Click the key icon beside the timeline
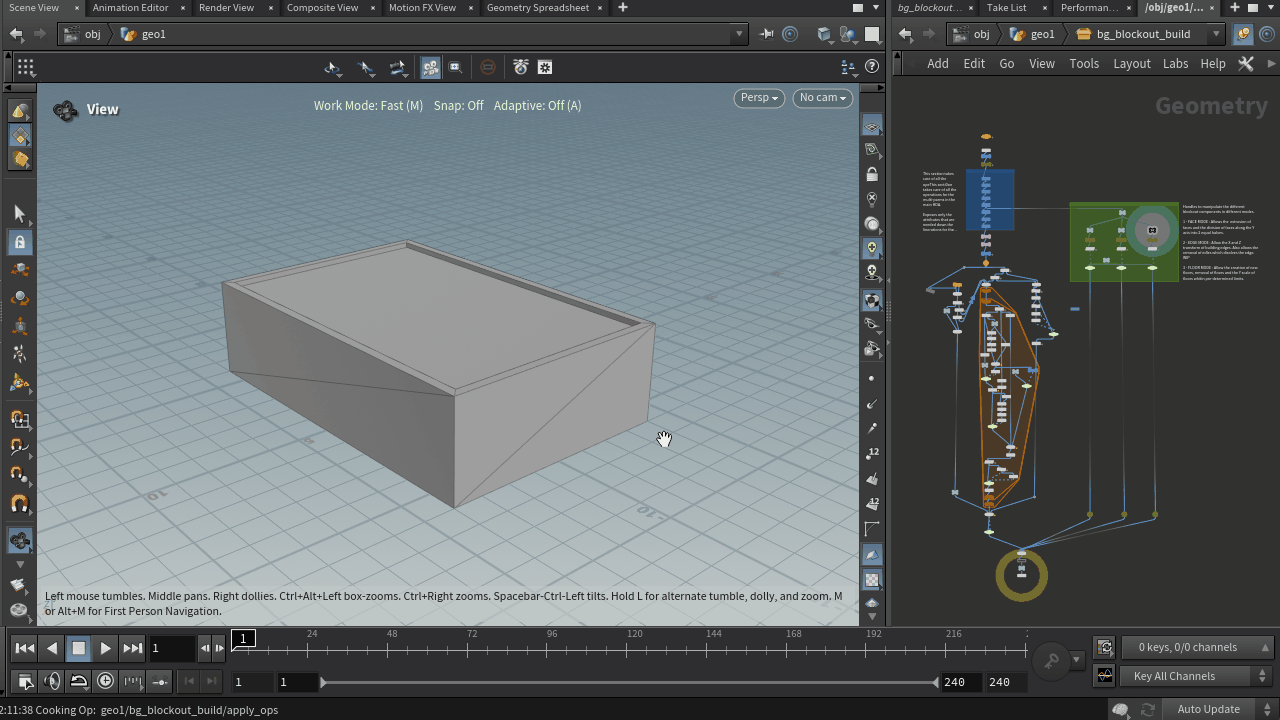Image resolution: width=1280 pixels, height=720 pixels. coord(1051,660)
